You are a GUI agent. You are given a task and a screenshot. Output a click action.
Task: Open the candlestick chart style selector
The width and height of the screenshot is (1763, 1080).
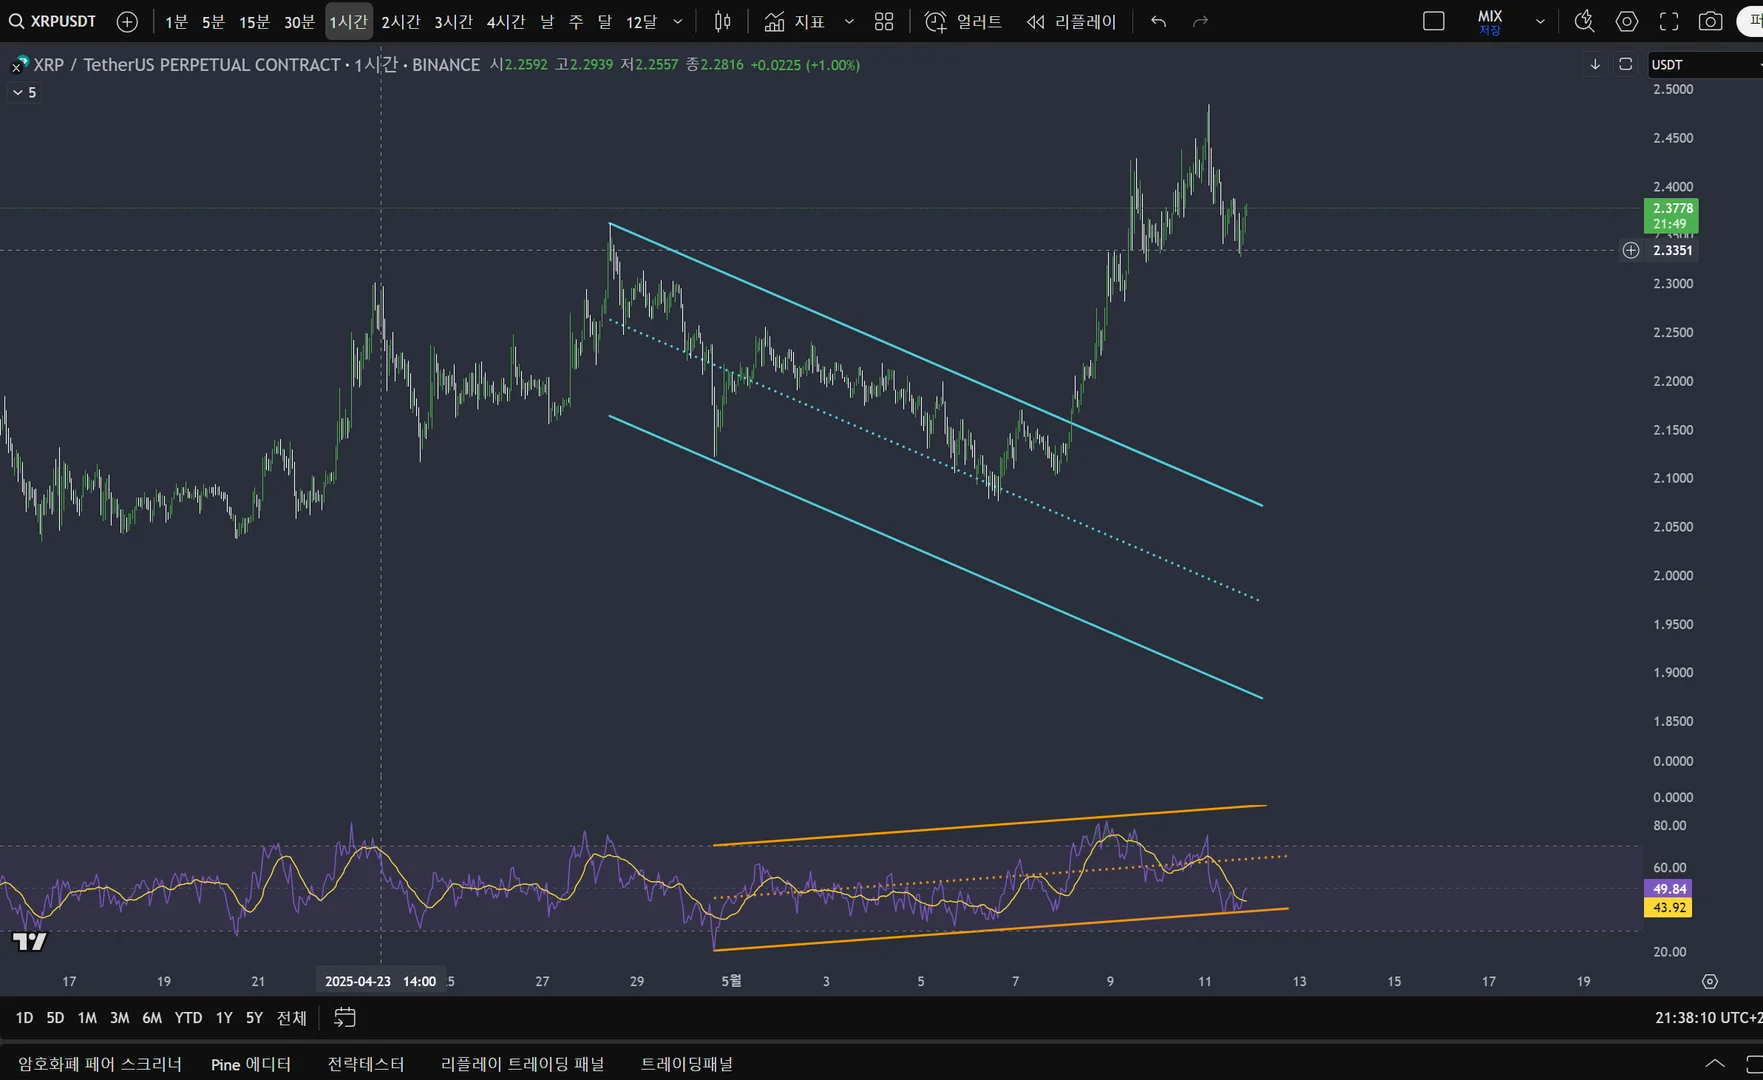pos(723,21)
